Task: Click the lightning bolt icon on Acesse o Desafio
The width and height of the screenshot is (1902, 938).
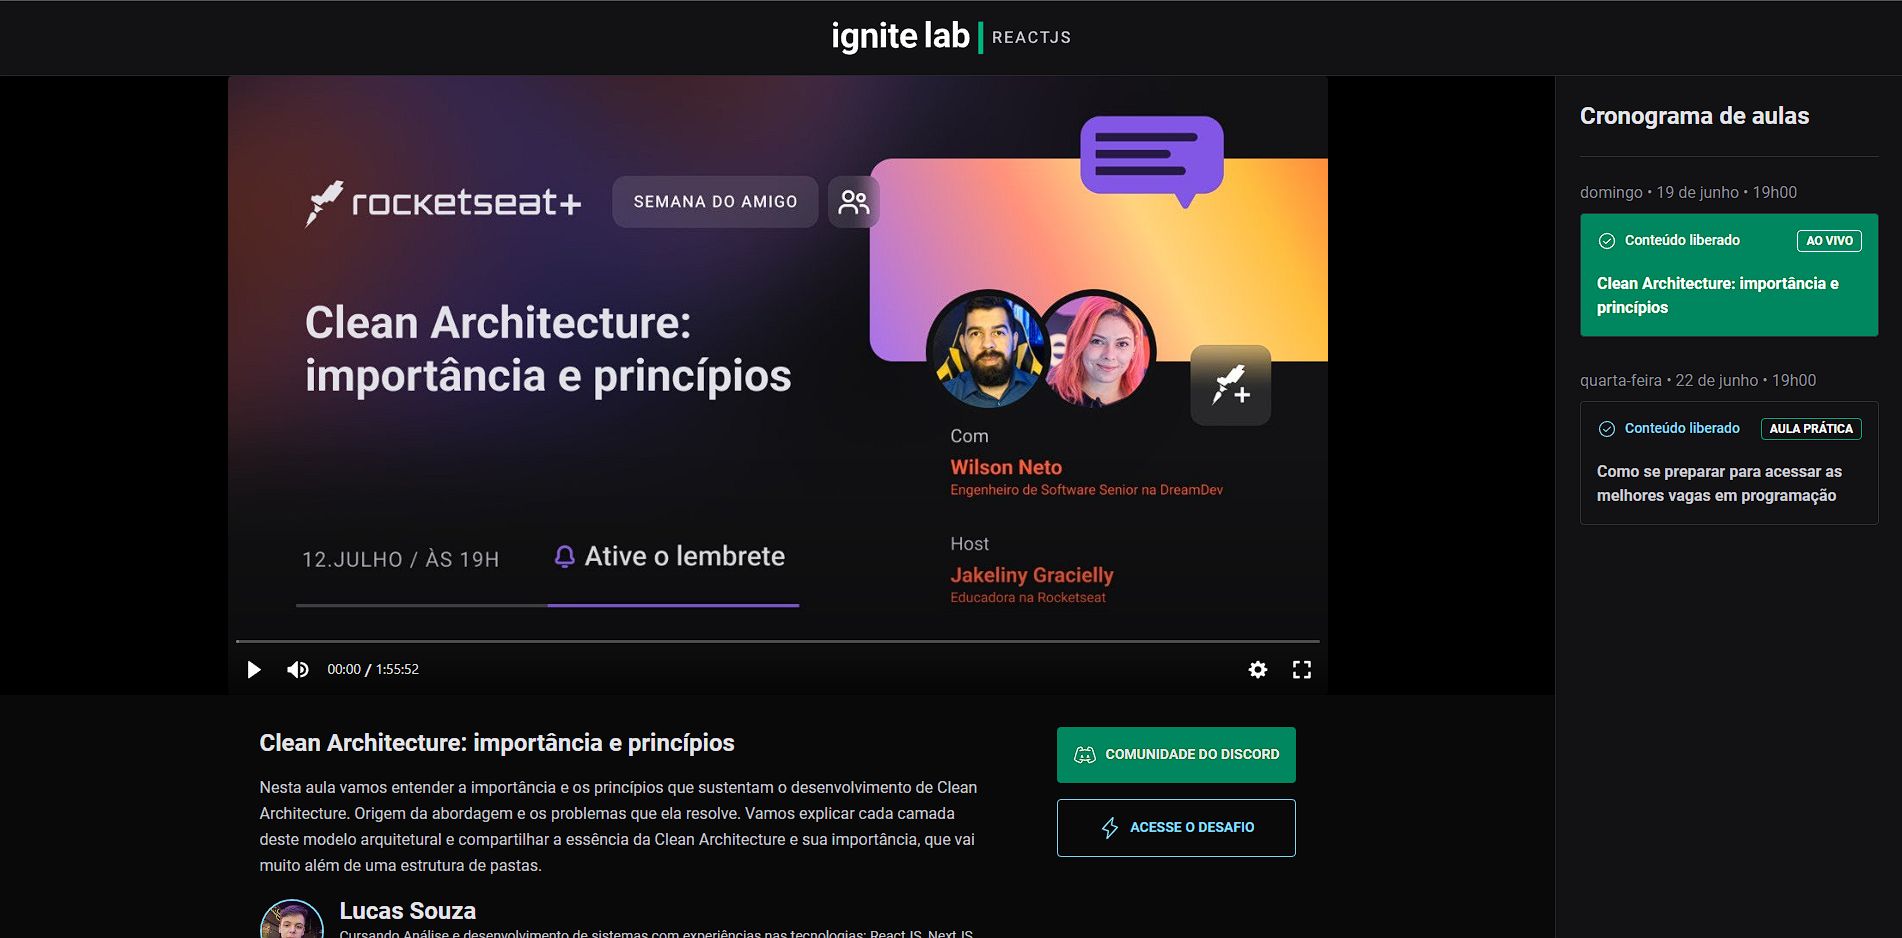Action: click(x=1110, y=828)
